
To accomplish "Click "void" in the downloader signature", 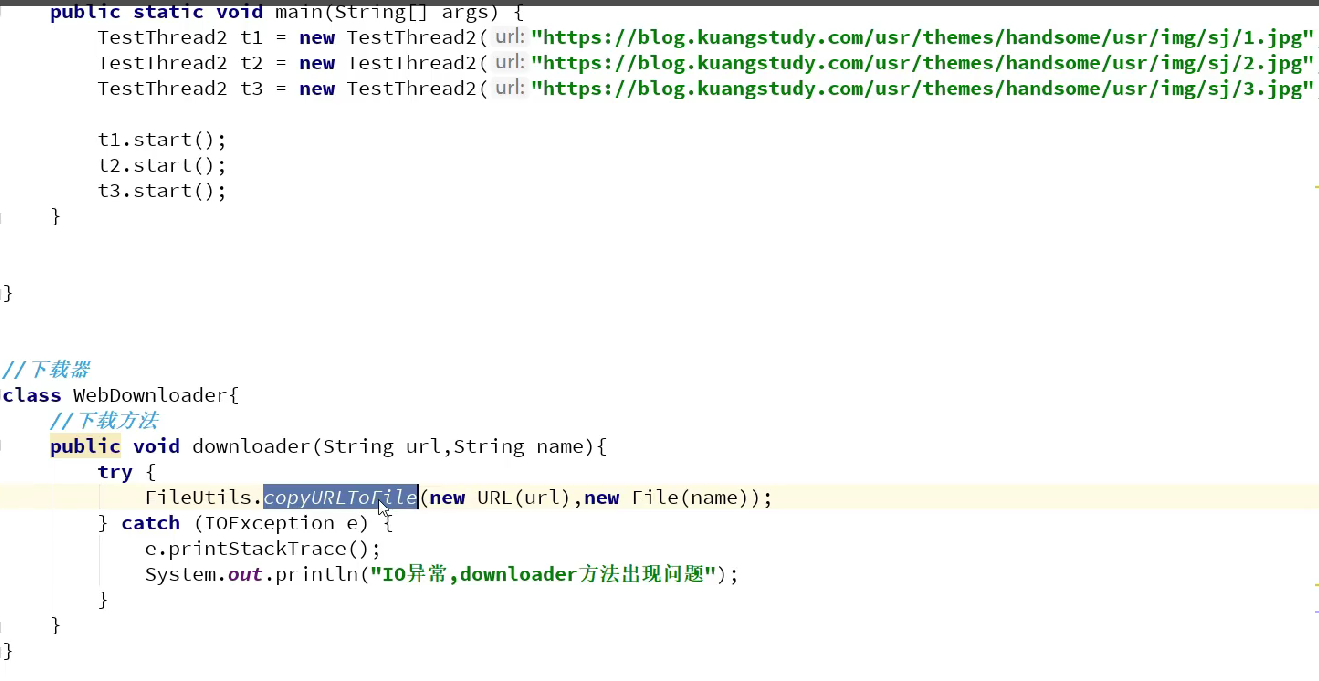I will coord(157,446).
